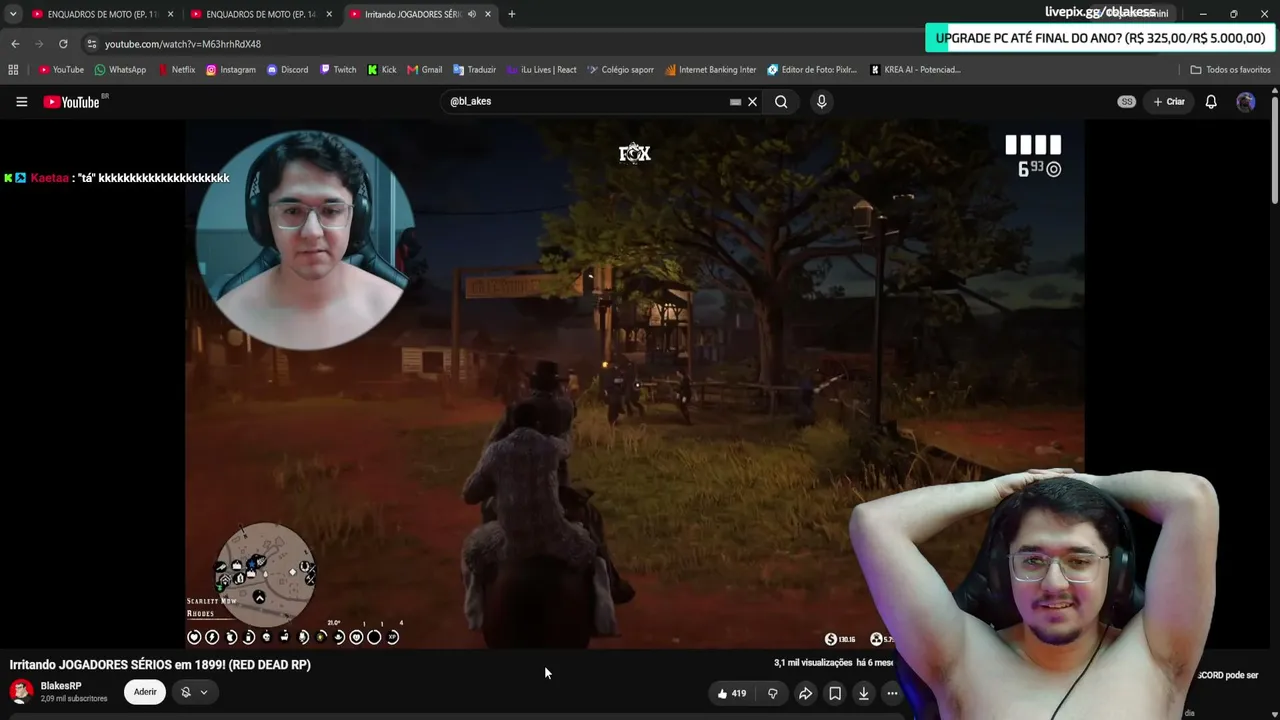This screenshot has width=1280, height=720.
Task: Open the Netflix bookmark
Action: pyautogui.click(x=176, y=70)
